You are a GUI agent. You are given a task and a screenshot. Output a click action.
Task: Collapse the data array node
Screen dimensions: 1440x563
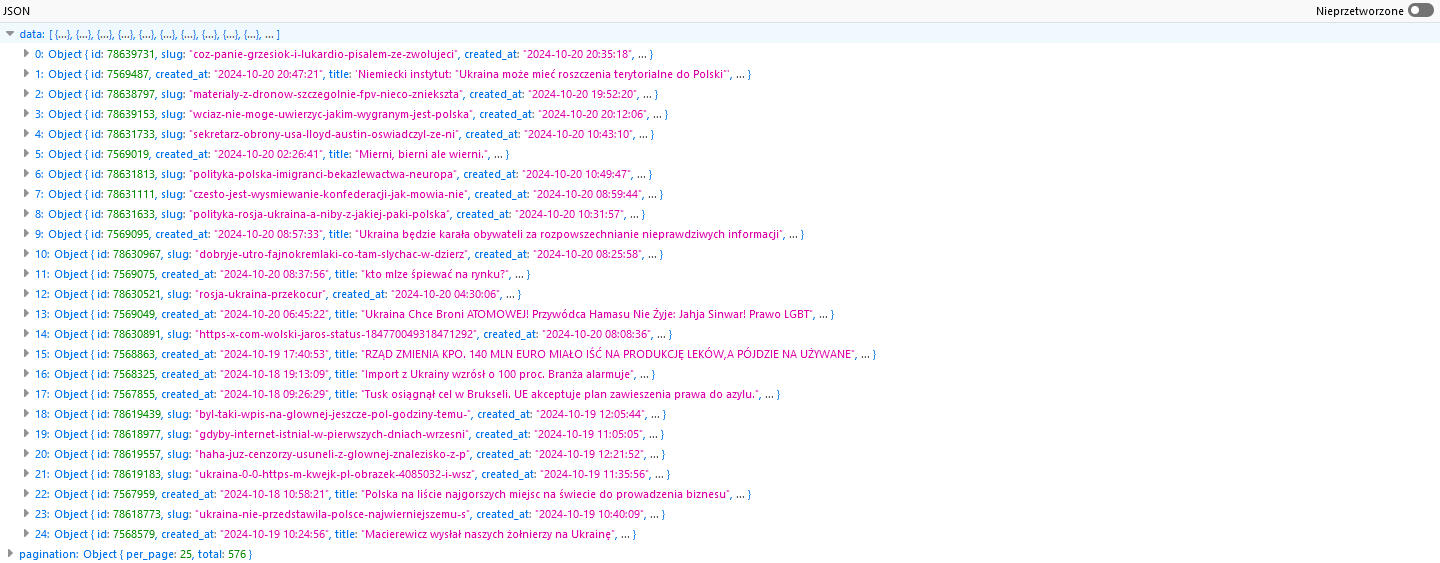(10, 34)
